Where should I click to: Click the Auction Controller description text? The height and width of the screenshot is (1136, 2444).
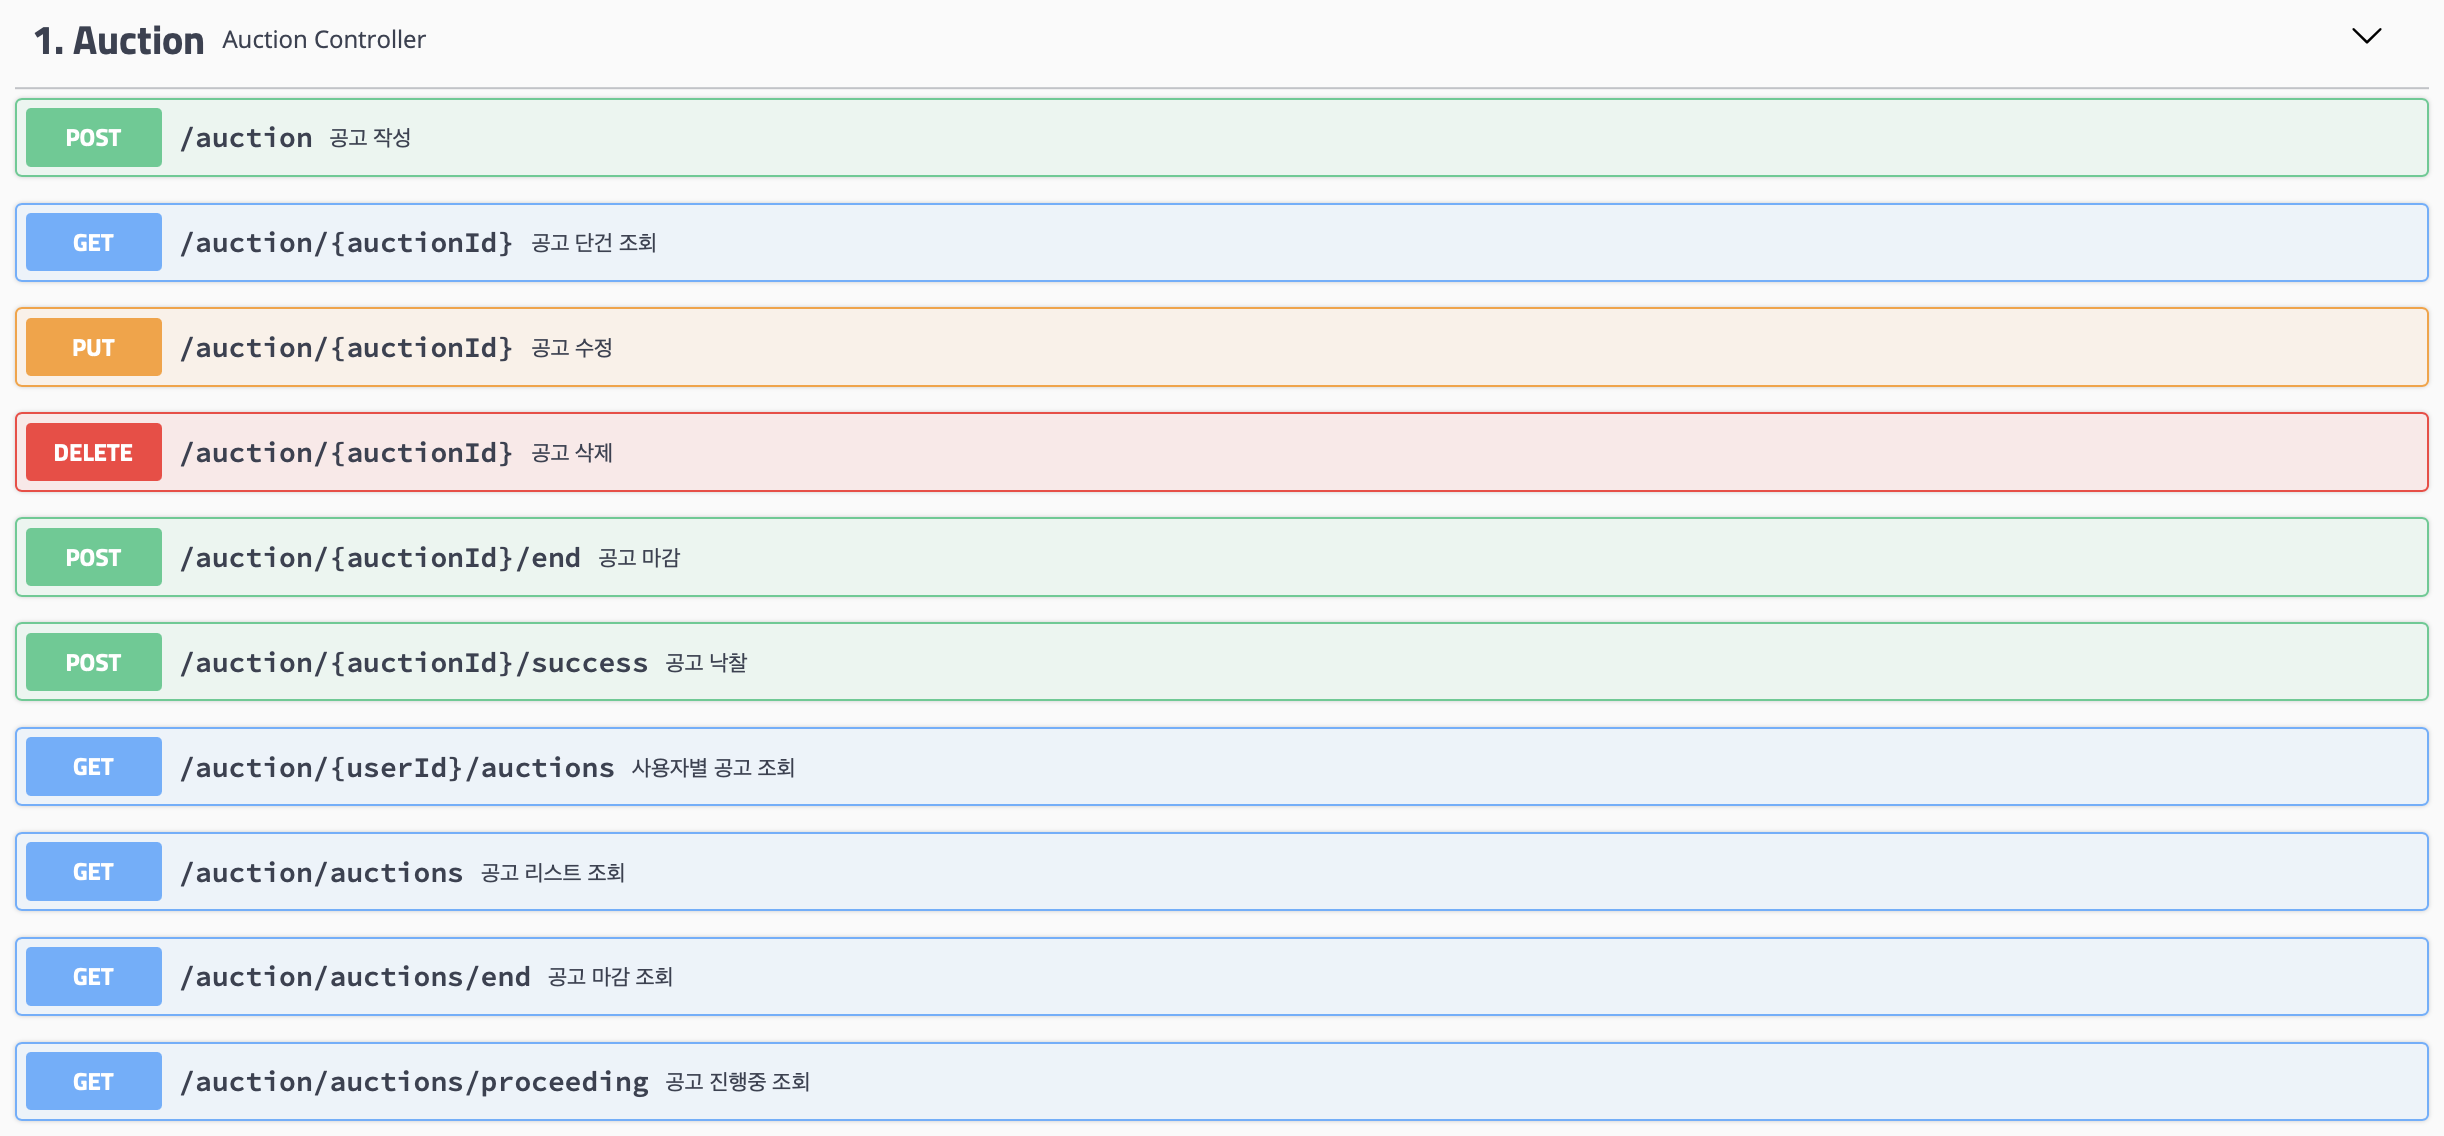[324, 40]
